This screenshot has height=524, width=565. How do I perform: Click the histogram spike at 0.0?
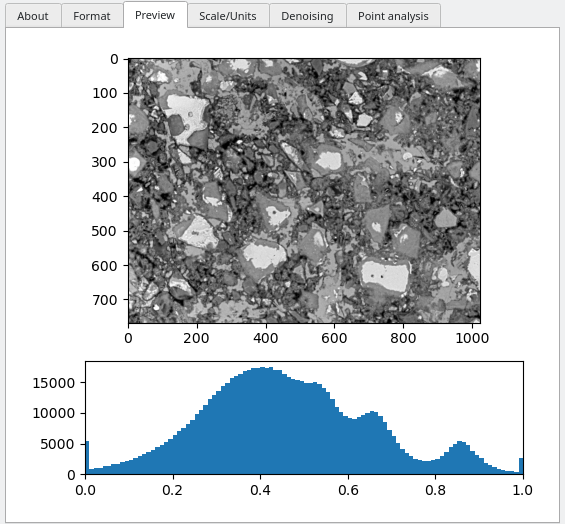pos(87,458)
